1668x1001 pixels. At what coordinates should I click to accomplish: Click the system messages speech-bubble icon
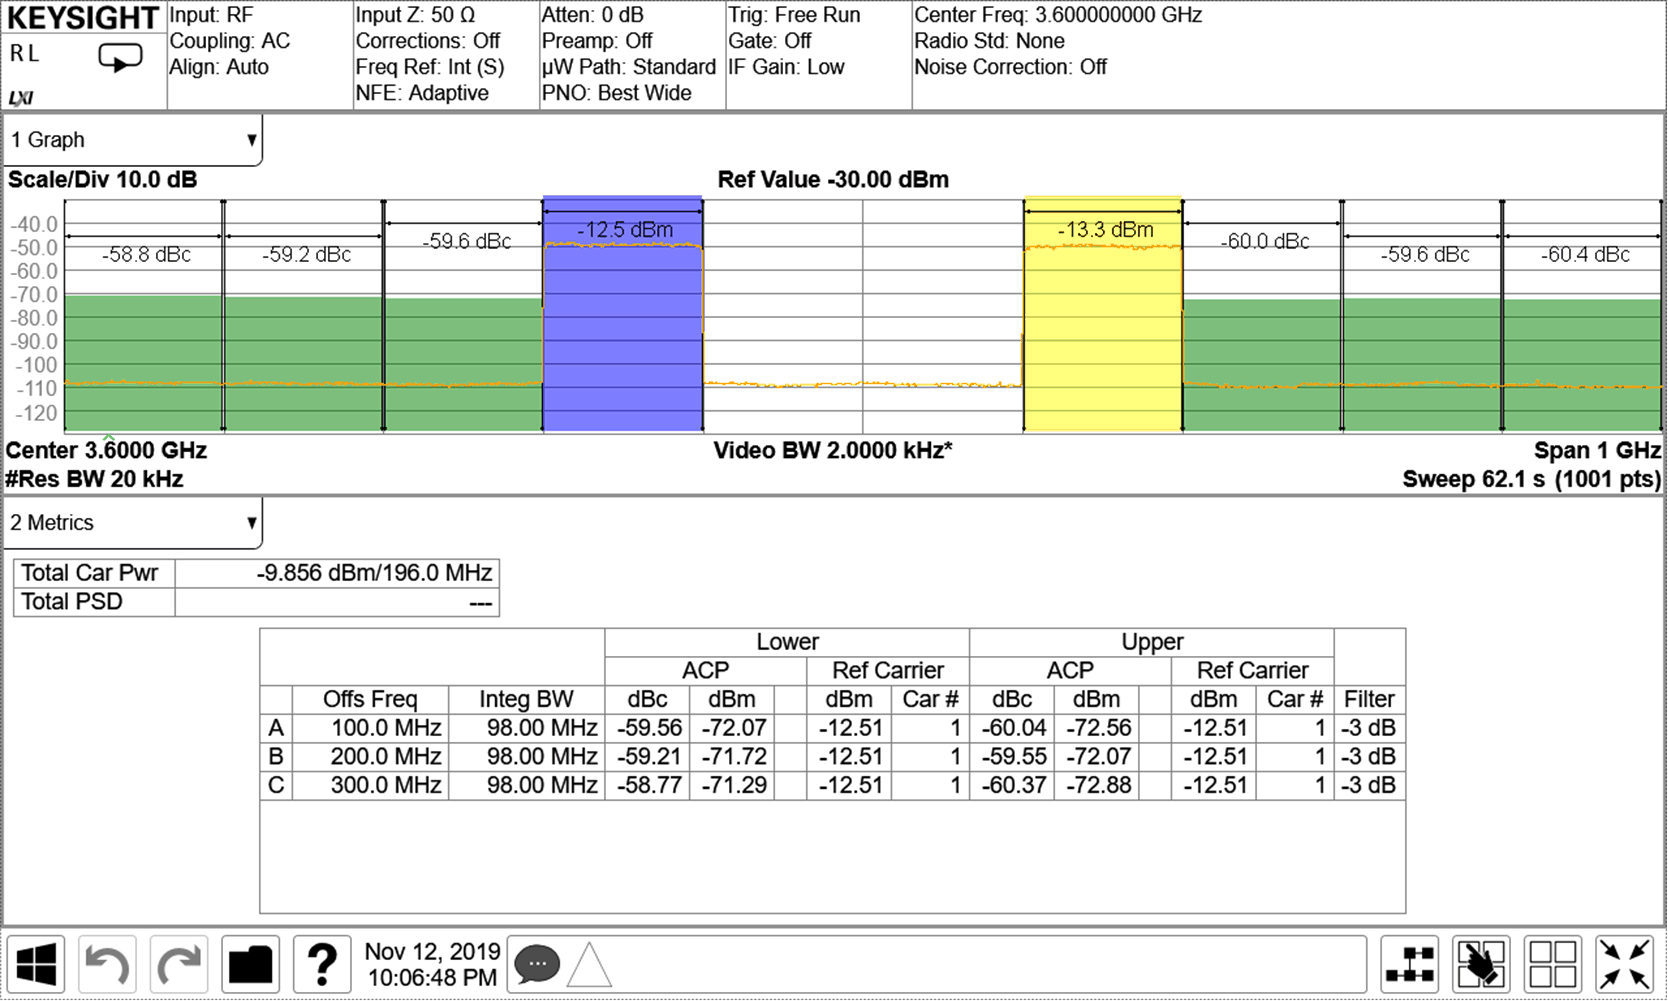pos(536,963)
